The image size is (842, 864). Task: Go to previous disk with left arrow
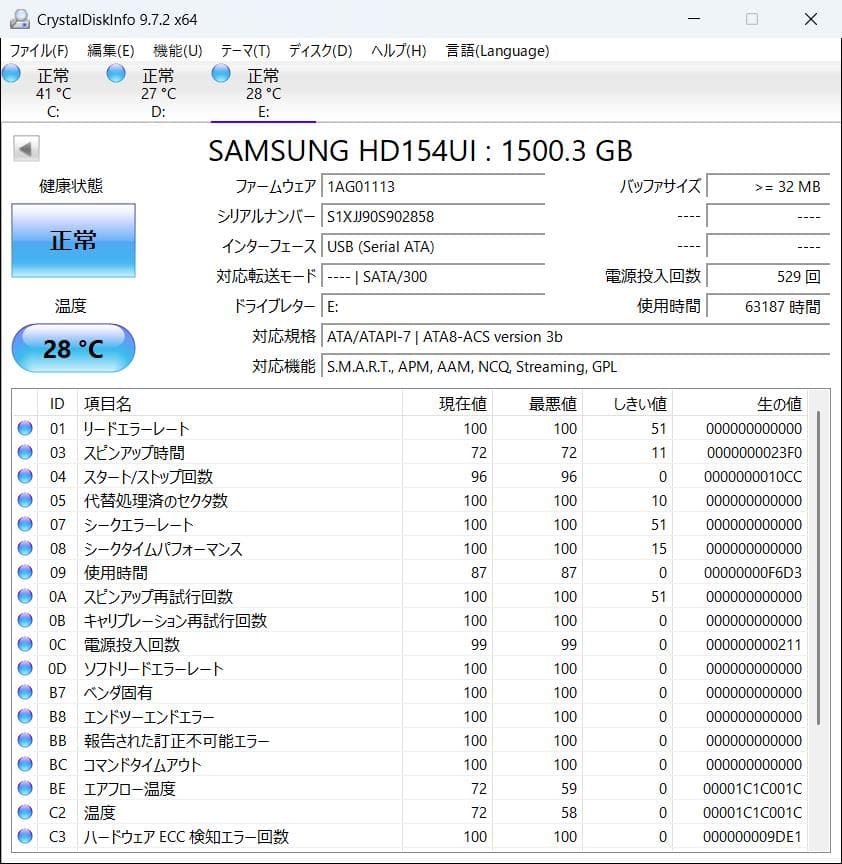26,149
